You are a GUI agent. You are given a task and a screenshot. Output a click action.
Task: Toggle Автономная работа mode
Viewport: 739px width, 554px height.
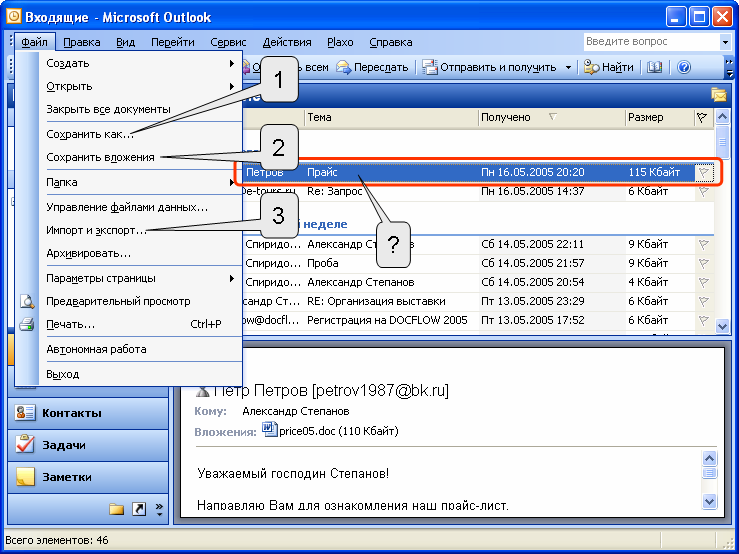(140, 349)
